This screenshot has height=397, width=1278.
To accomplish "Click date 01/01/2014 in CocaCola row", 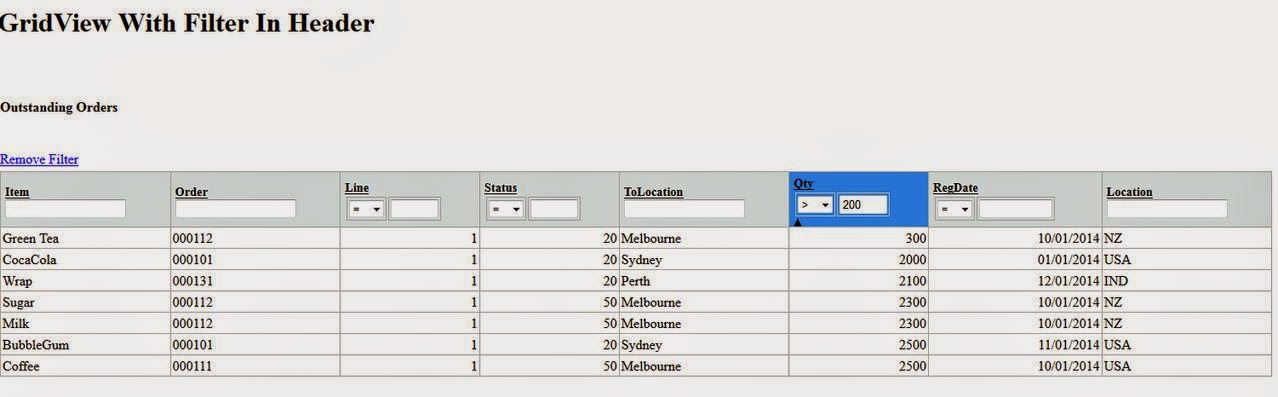I will point(1068,260).
